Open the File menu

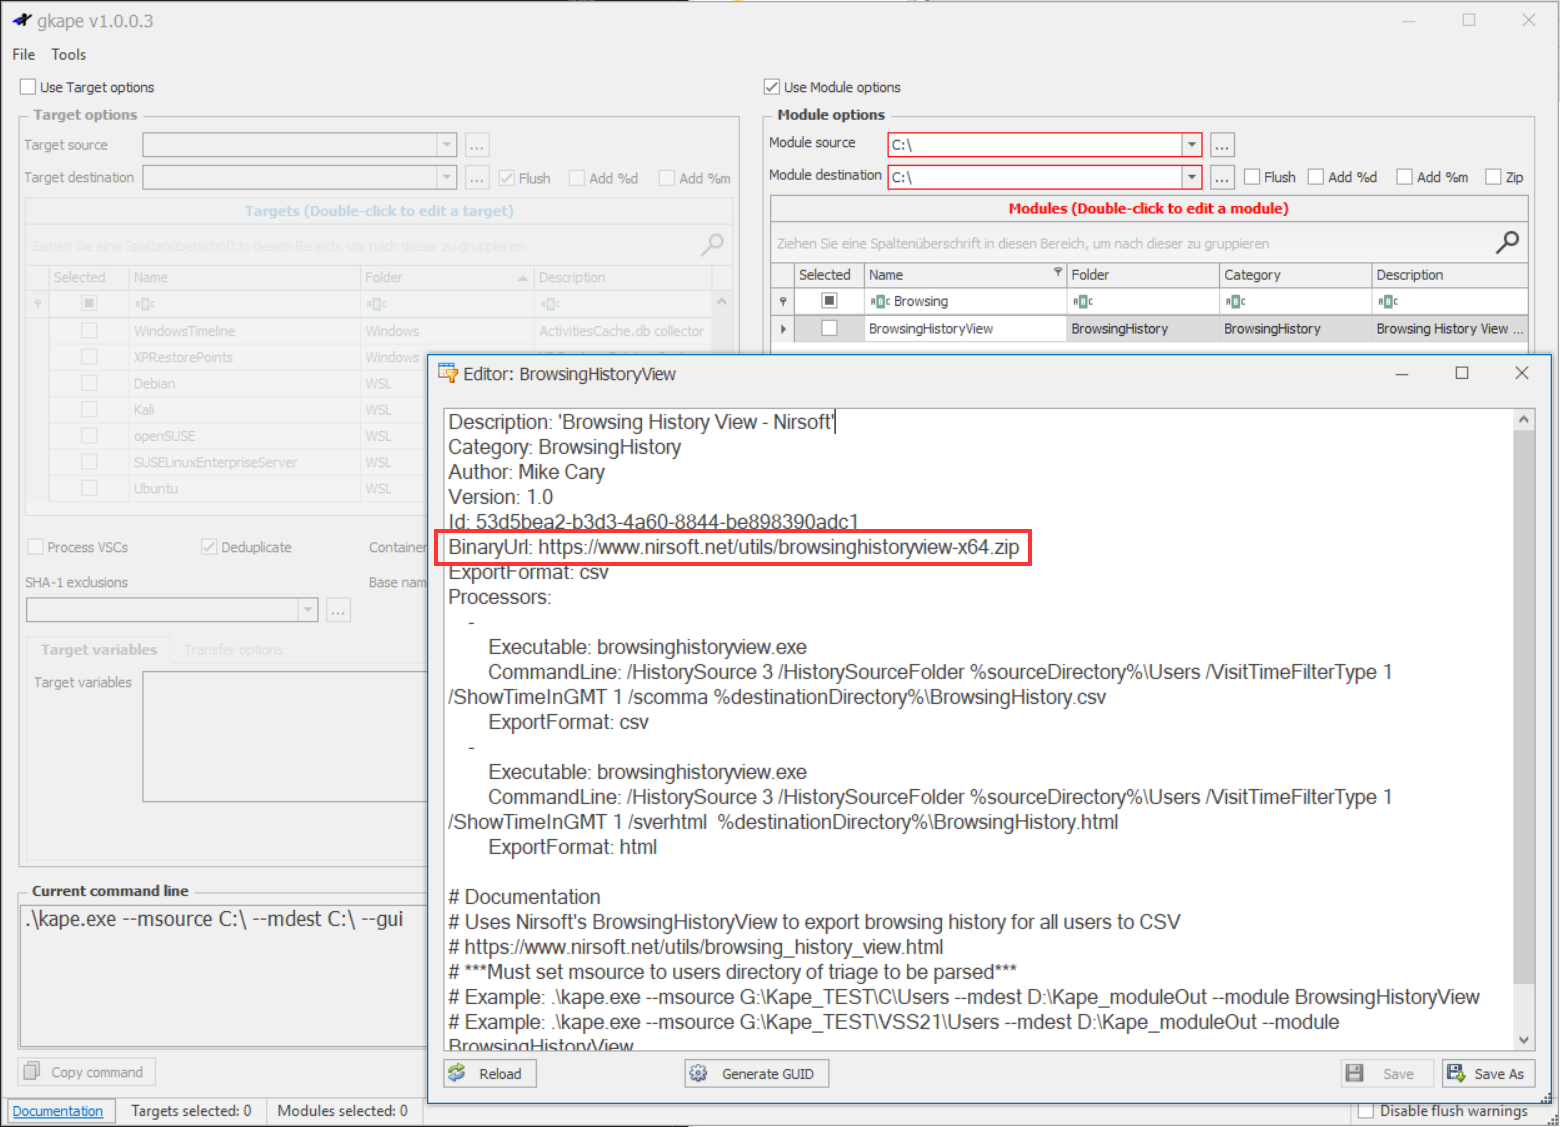[x=24, y=55]
